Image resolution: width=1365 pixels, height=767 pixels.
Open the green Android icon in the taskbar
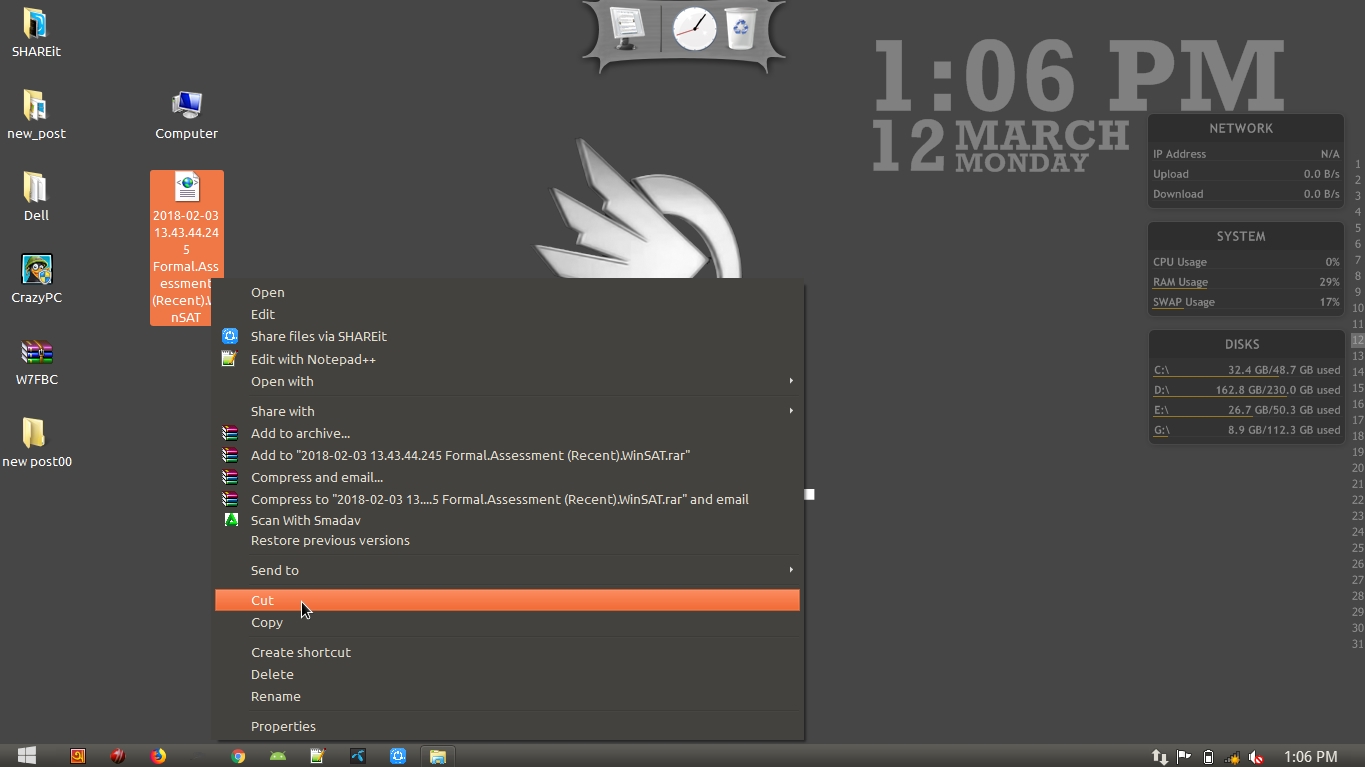[x=278, y=756]
